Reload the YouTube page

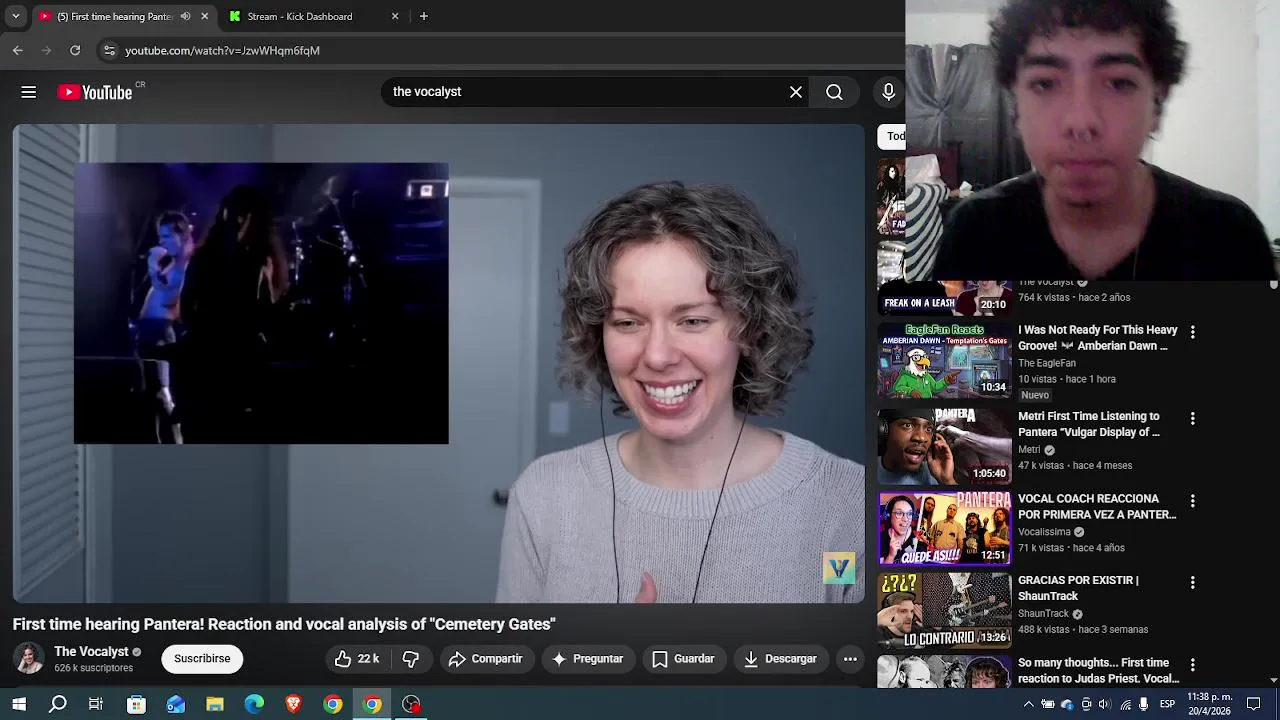[x=75, y=50]
